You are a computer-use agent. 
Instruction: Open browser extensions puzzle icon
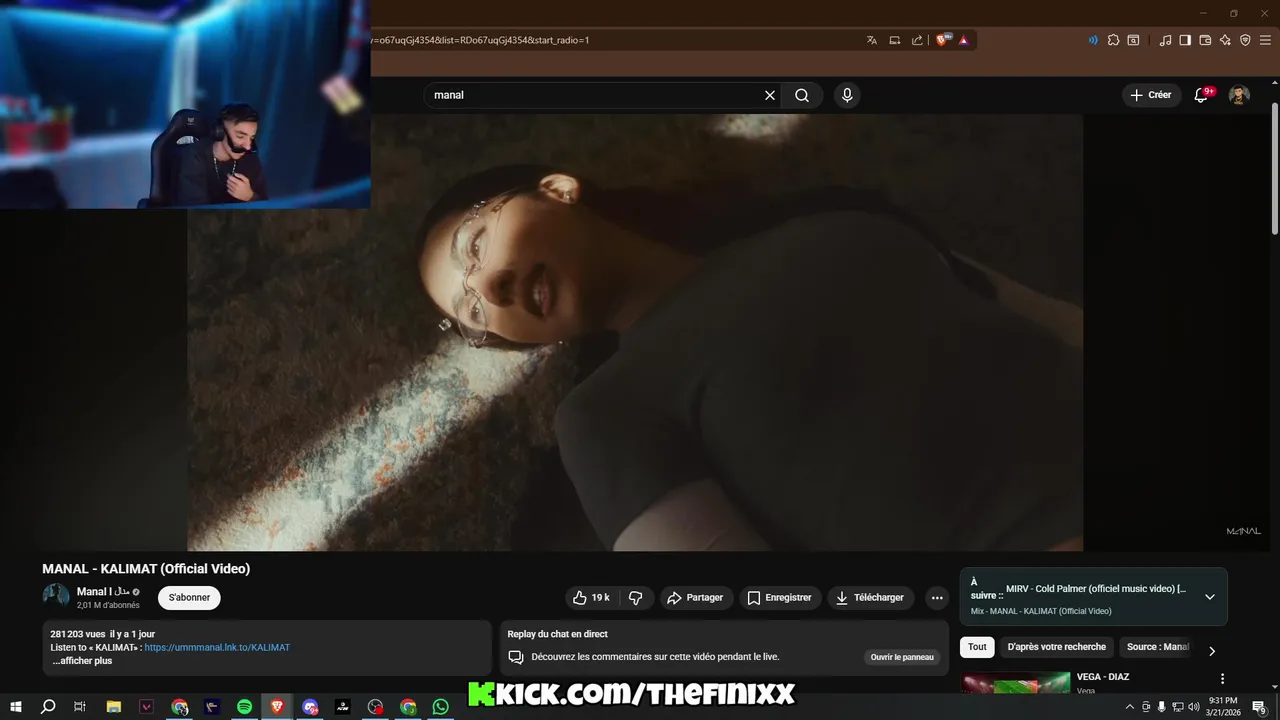(1113, 40)
